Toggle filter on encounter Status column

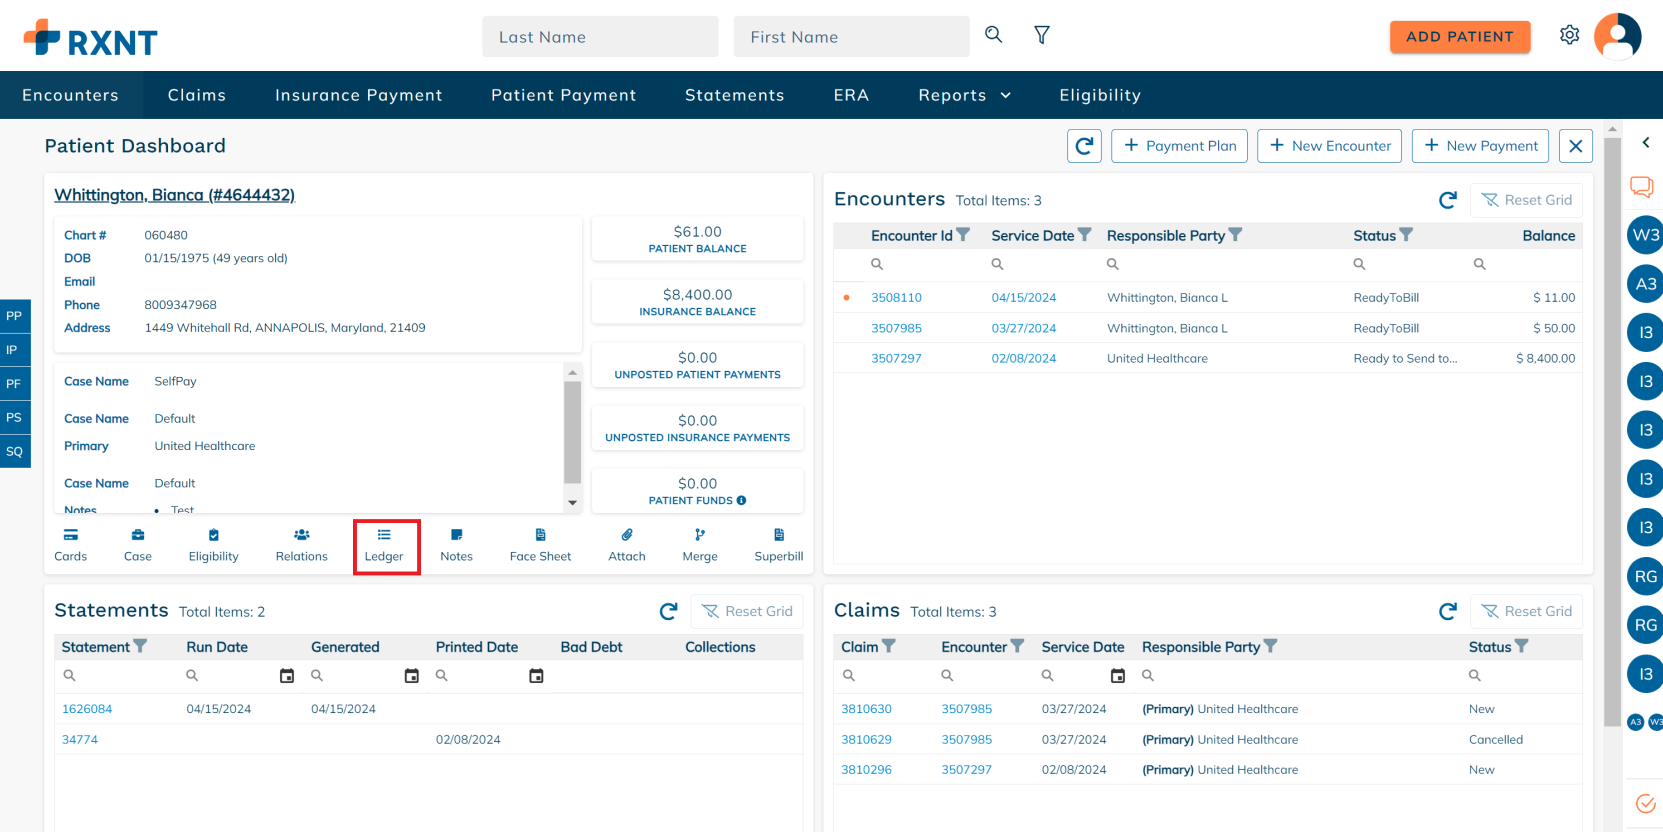pyautogui.click(x=1406, y=235)
